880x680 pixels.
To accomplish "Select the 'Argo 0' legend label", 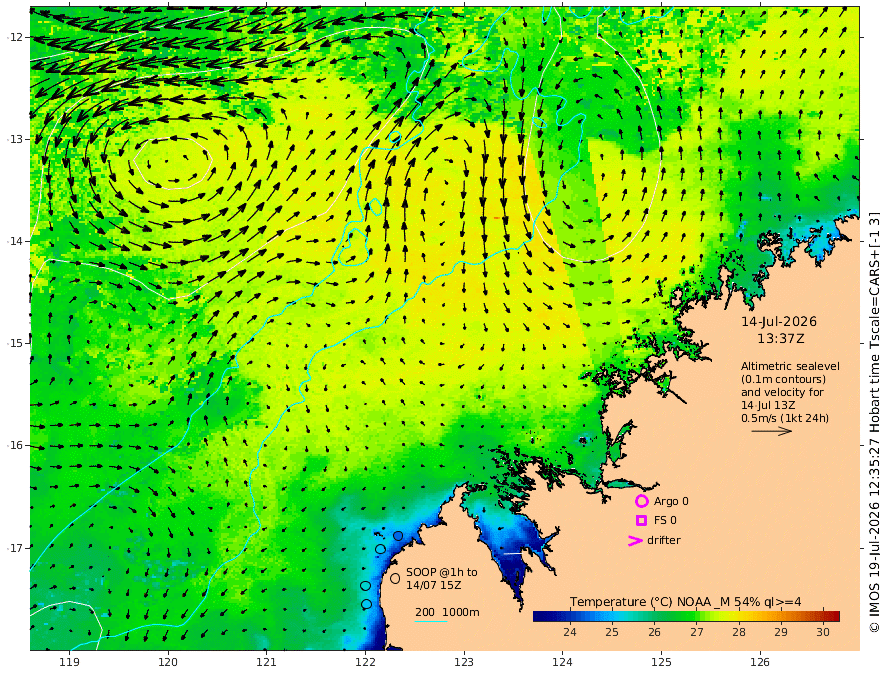I will tap(671, 501).
